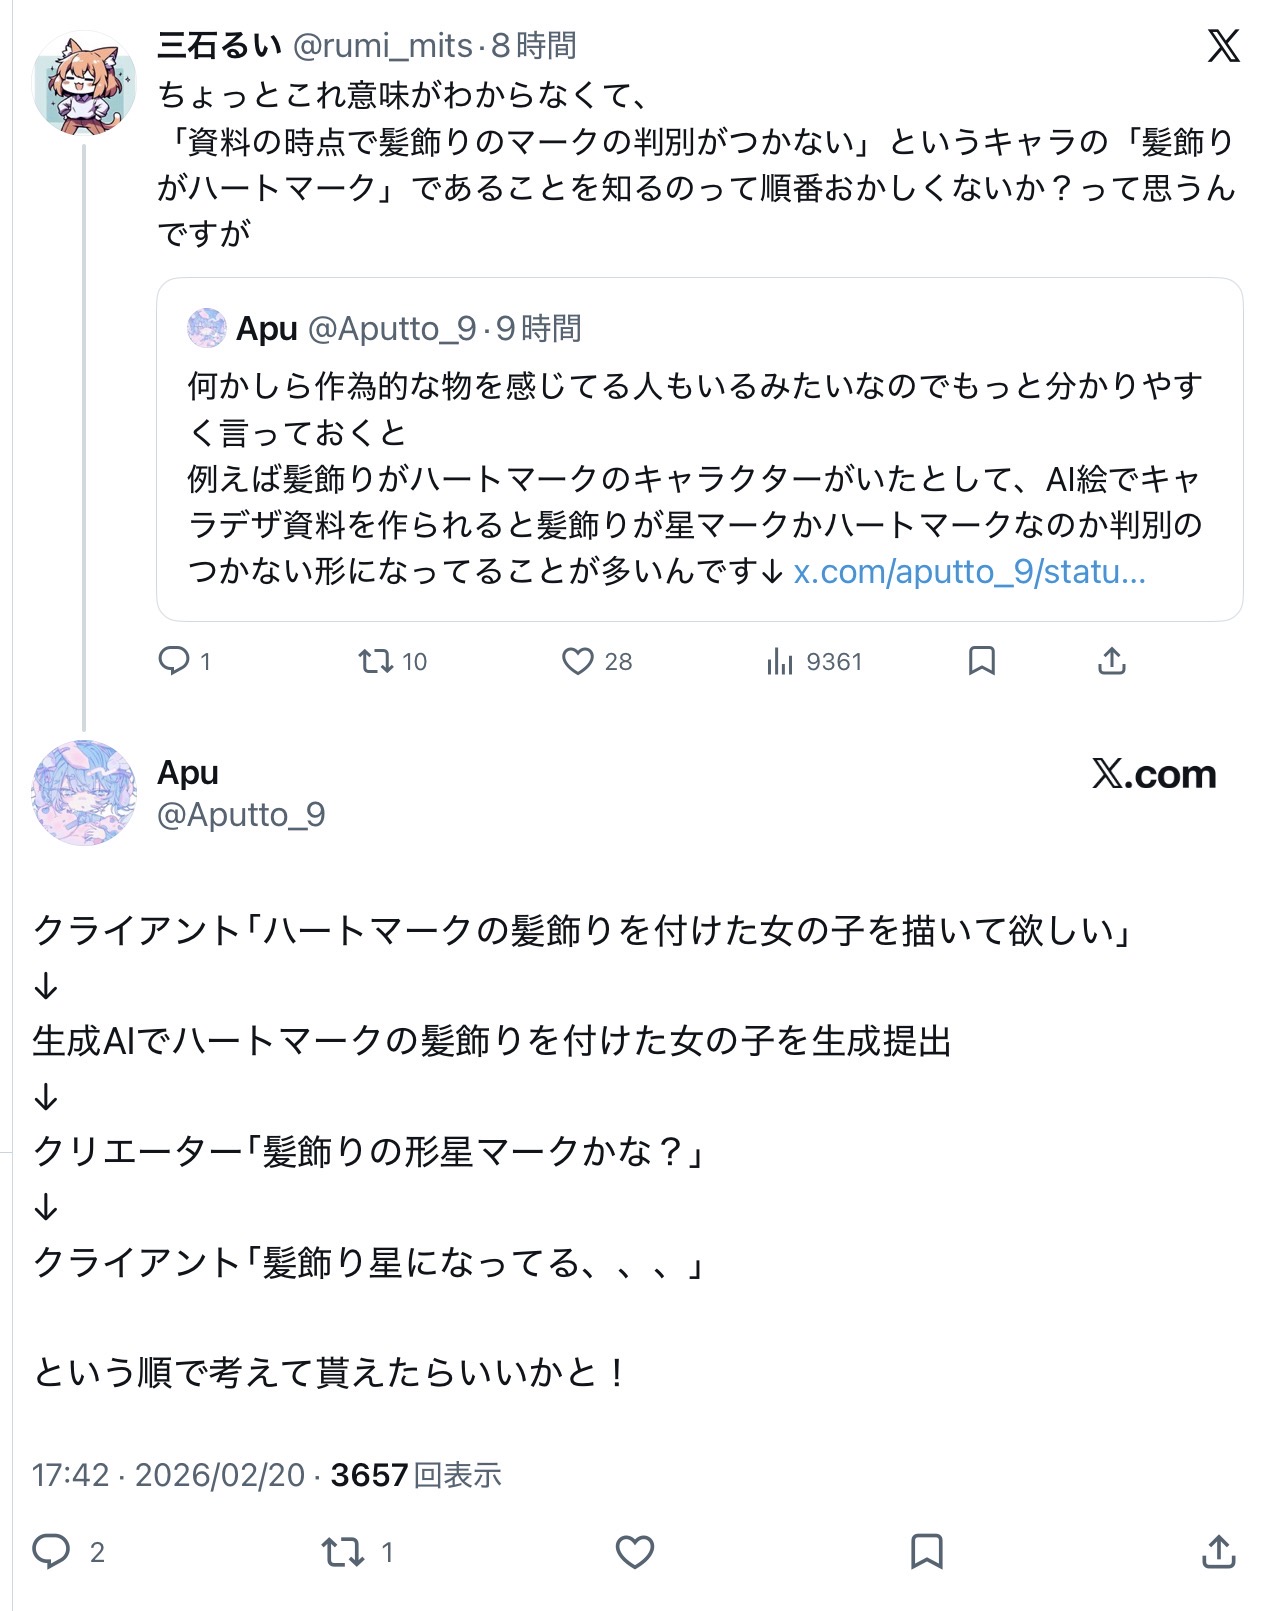This screenshot has width=1262, height=1611.
Task: Open the 17:42 · 2026/02/20 timestamp
Action: tap(168, 1474)
